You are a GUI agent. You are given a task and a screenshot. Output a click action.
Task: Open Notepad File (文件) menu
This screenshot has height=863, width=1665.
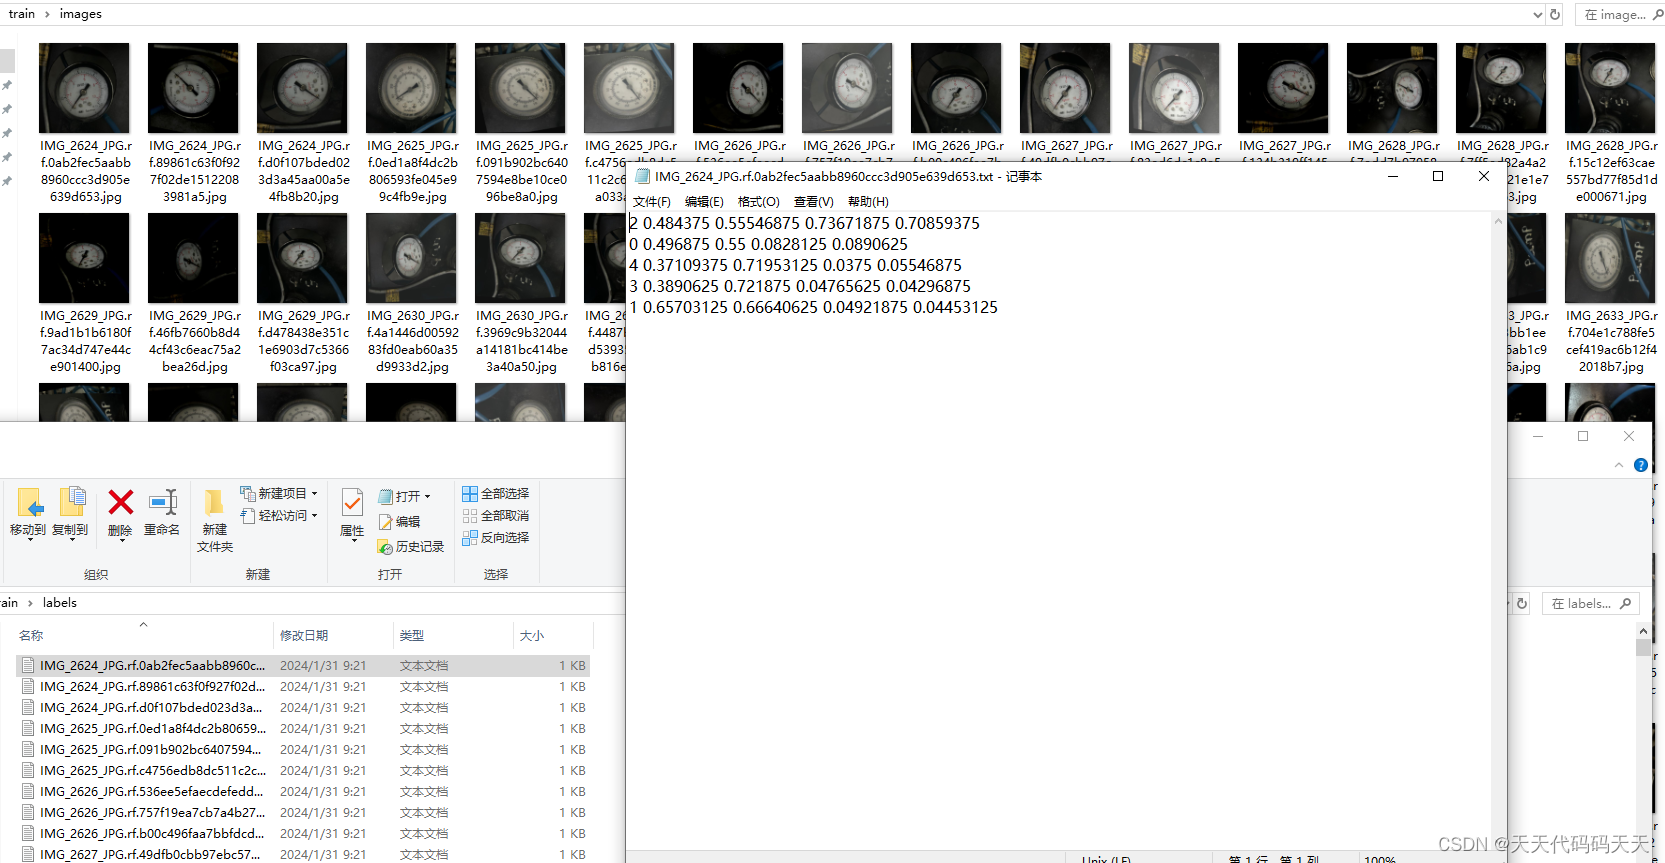(652, 202)
